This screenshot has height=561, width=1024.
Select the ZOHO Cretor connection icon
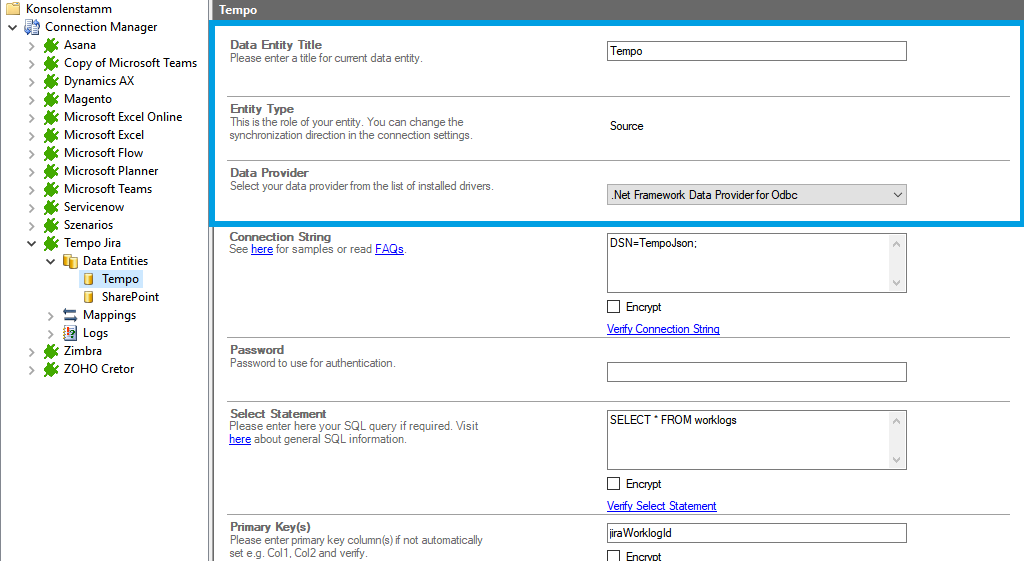pyautogui.click(x=51, y=369)
